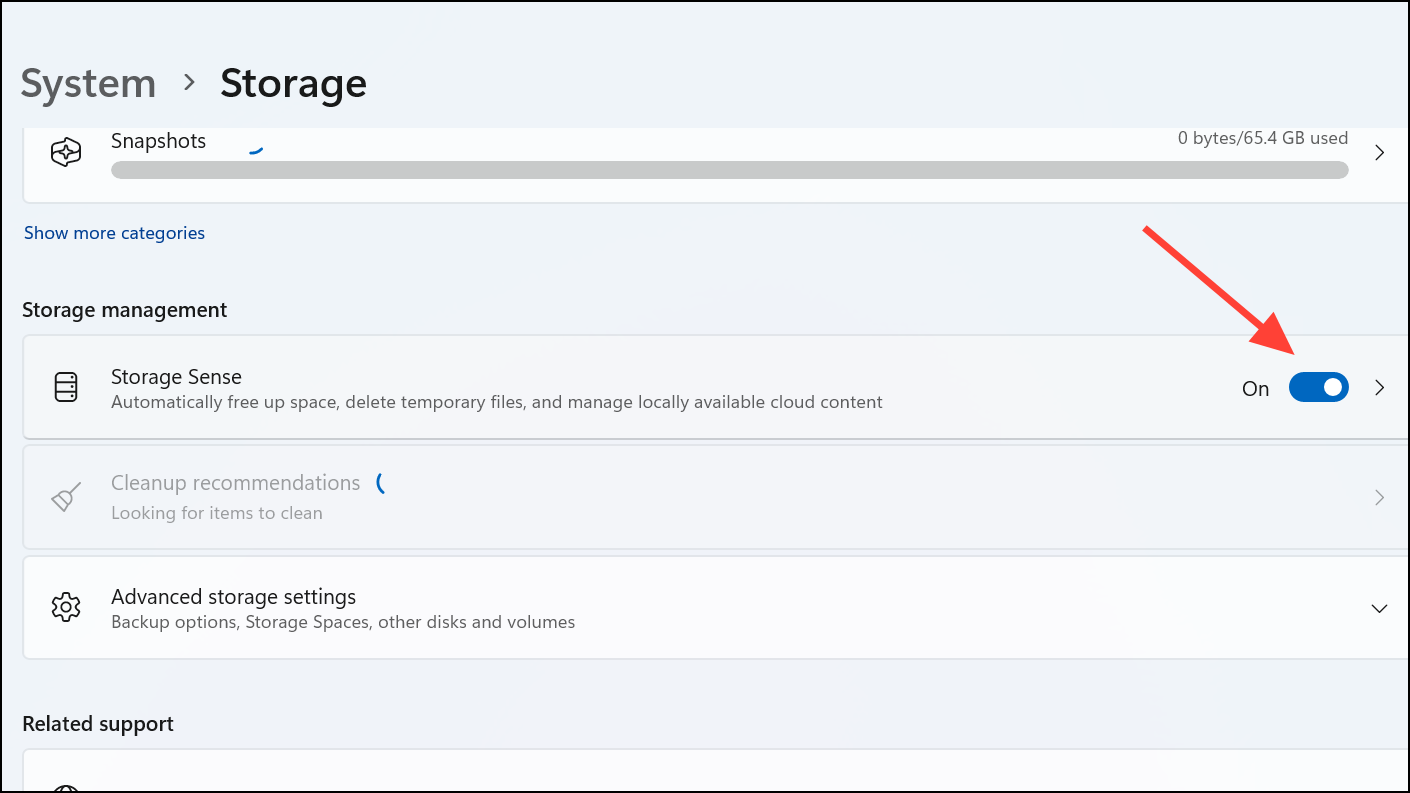Click the Snapshots label text
Image resolution: width=1410 pixels, height=793 pixels.
click(x=158, y=141)
